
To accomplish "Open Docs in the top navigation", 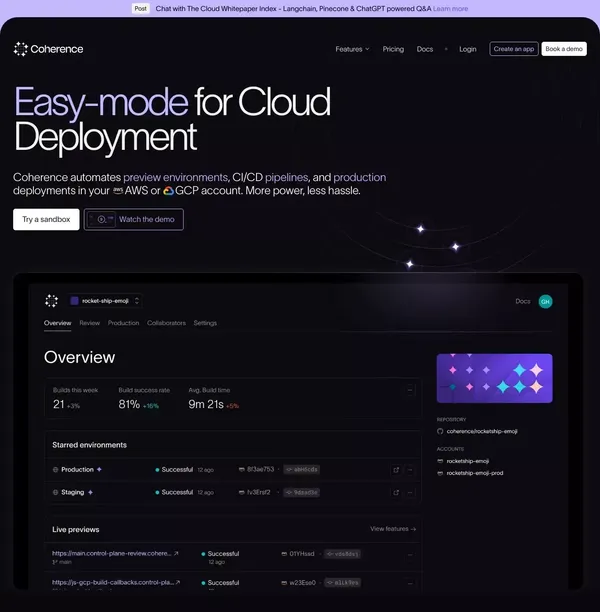I will [x=425, y=49].
